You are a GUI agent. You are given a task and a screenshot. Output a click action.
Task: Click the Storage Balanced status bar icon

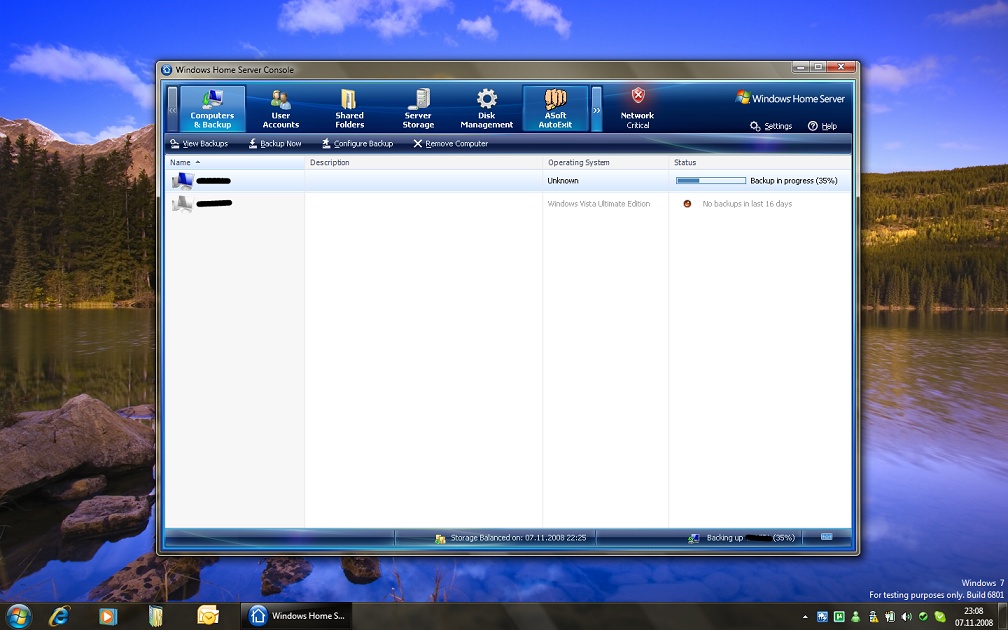coord(440,539)
